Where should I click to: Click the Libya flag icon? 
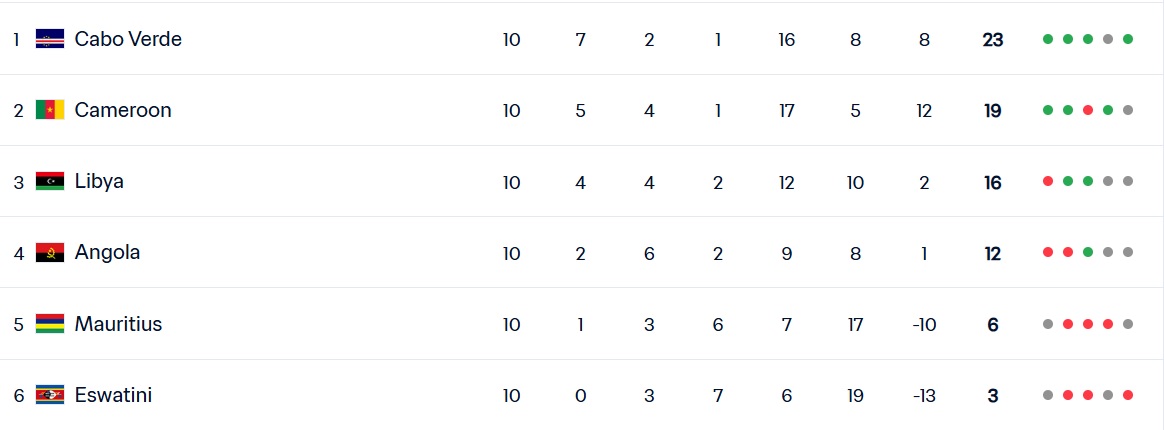[50, 181]
